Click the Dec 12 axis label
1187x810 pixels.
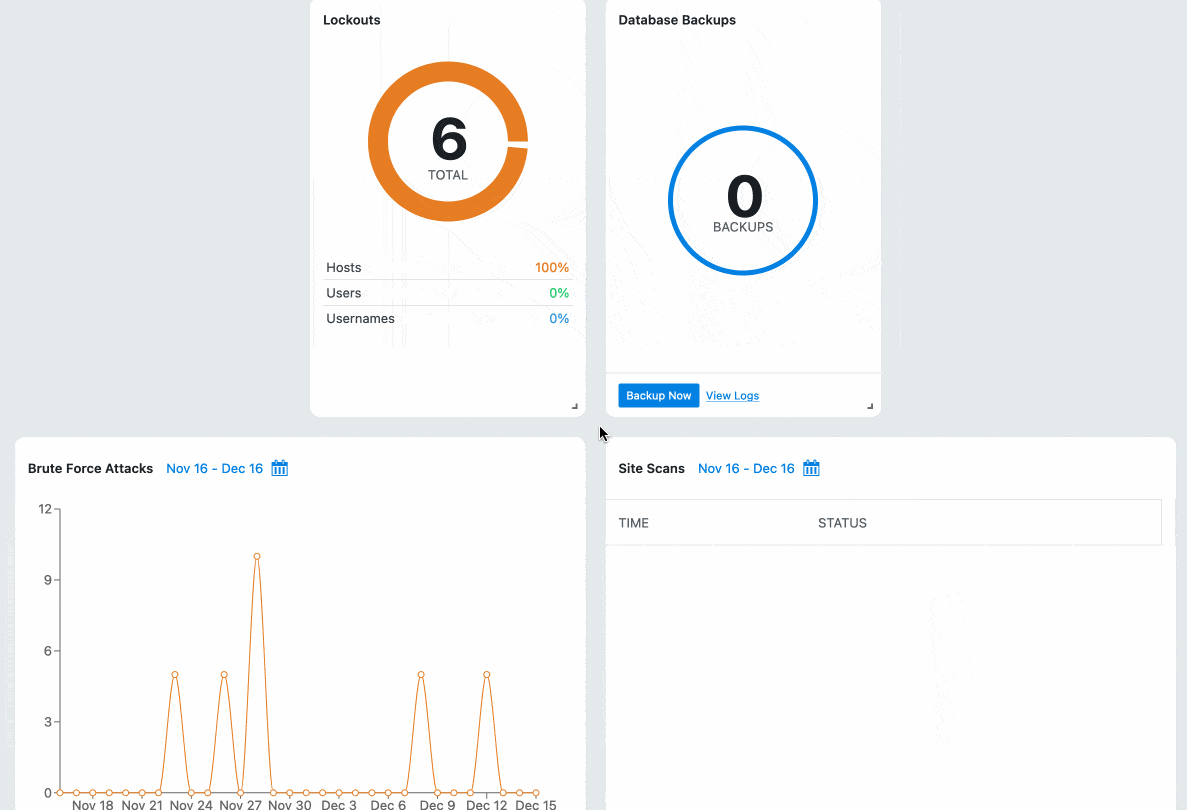point(486,805)
